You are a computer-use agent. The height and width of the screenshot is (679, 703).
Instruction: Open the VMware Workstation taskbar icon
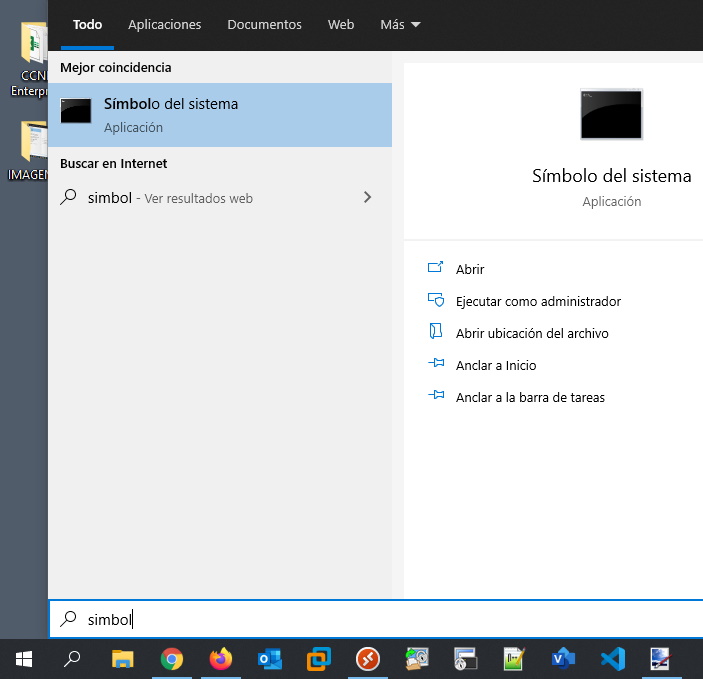click(x=319, y=658)
